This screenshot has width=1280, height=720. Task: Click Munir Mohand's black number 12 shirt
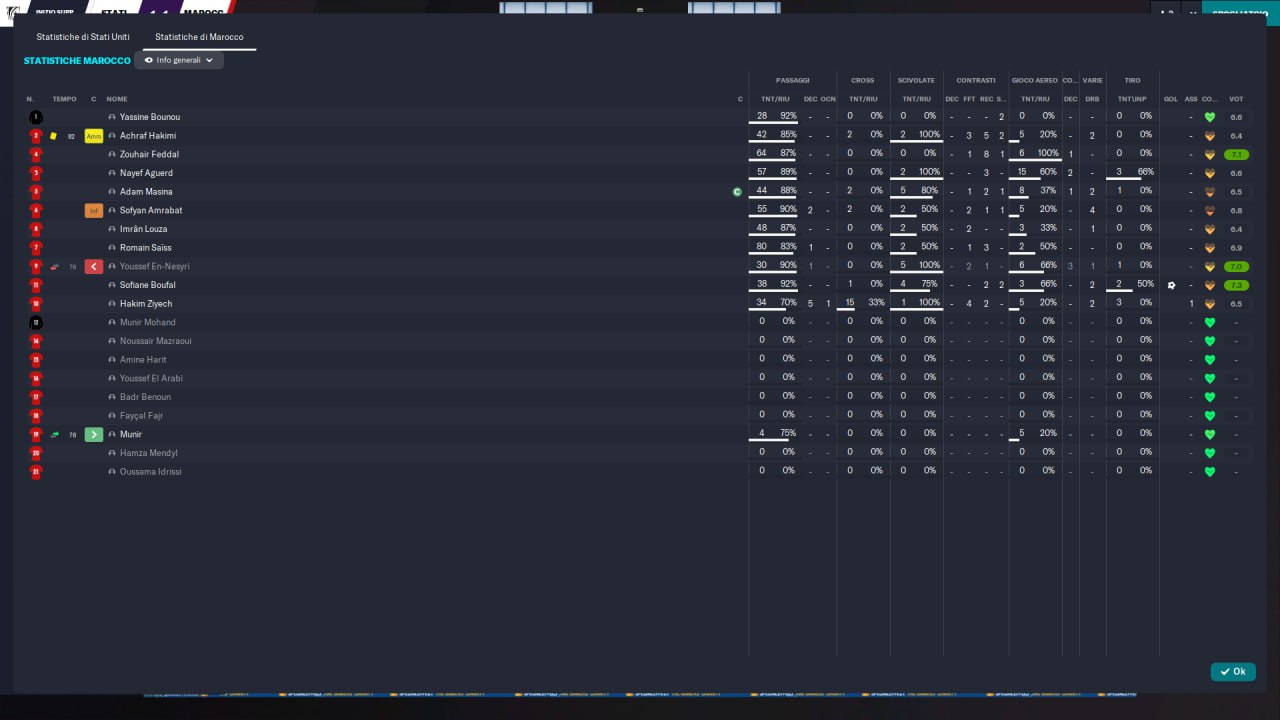coord(36,323)
